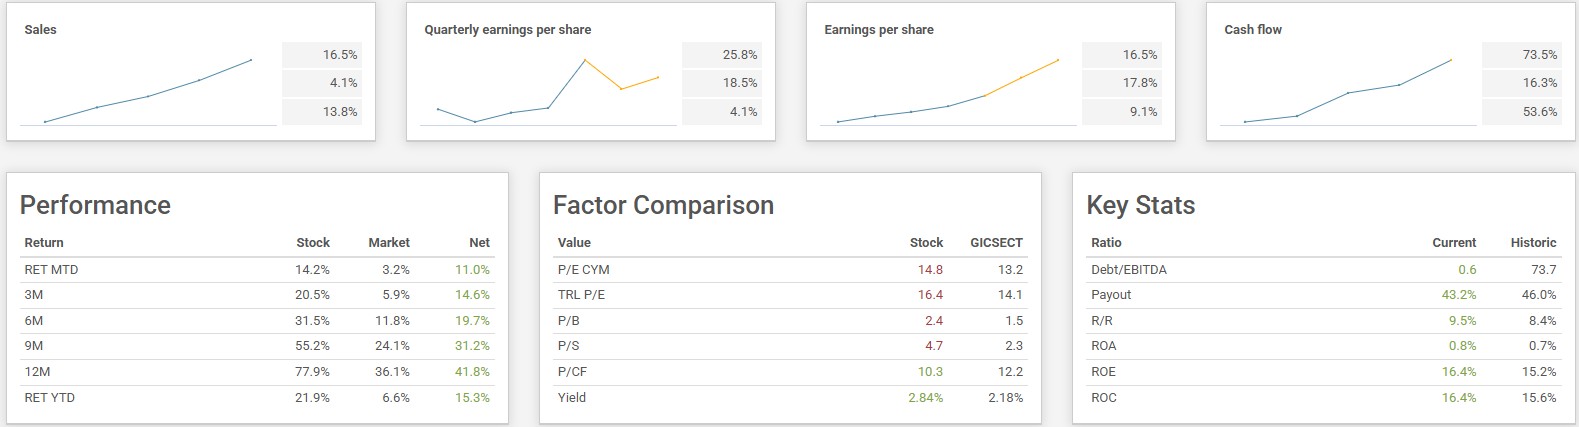Click the Factor Comparison heading
Image resolution: width=1579 pixels, height=427 pixels.
click(x=663, y=205)
